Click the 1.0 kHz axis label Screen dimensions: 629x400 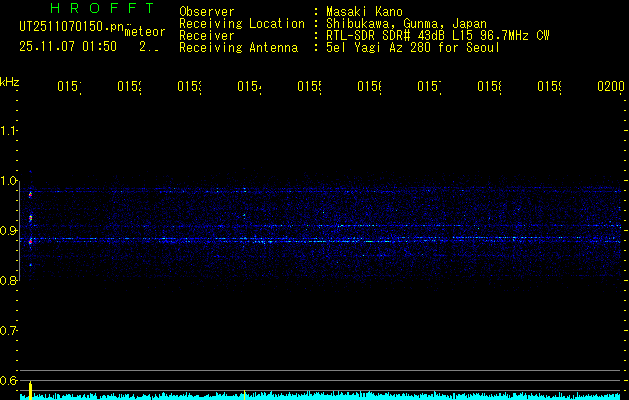(x=8, y=181)
